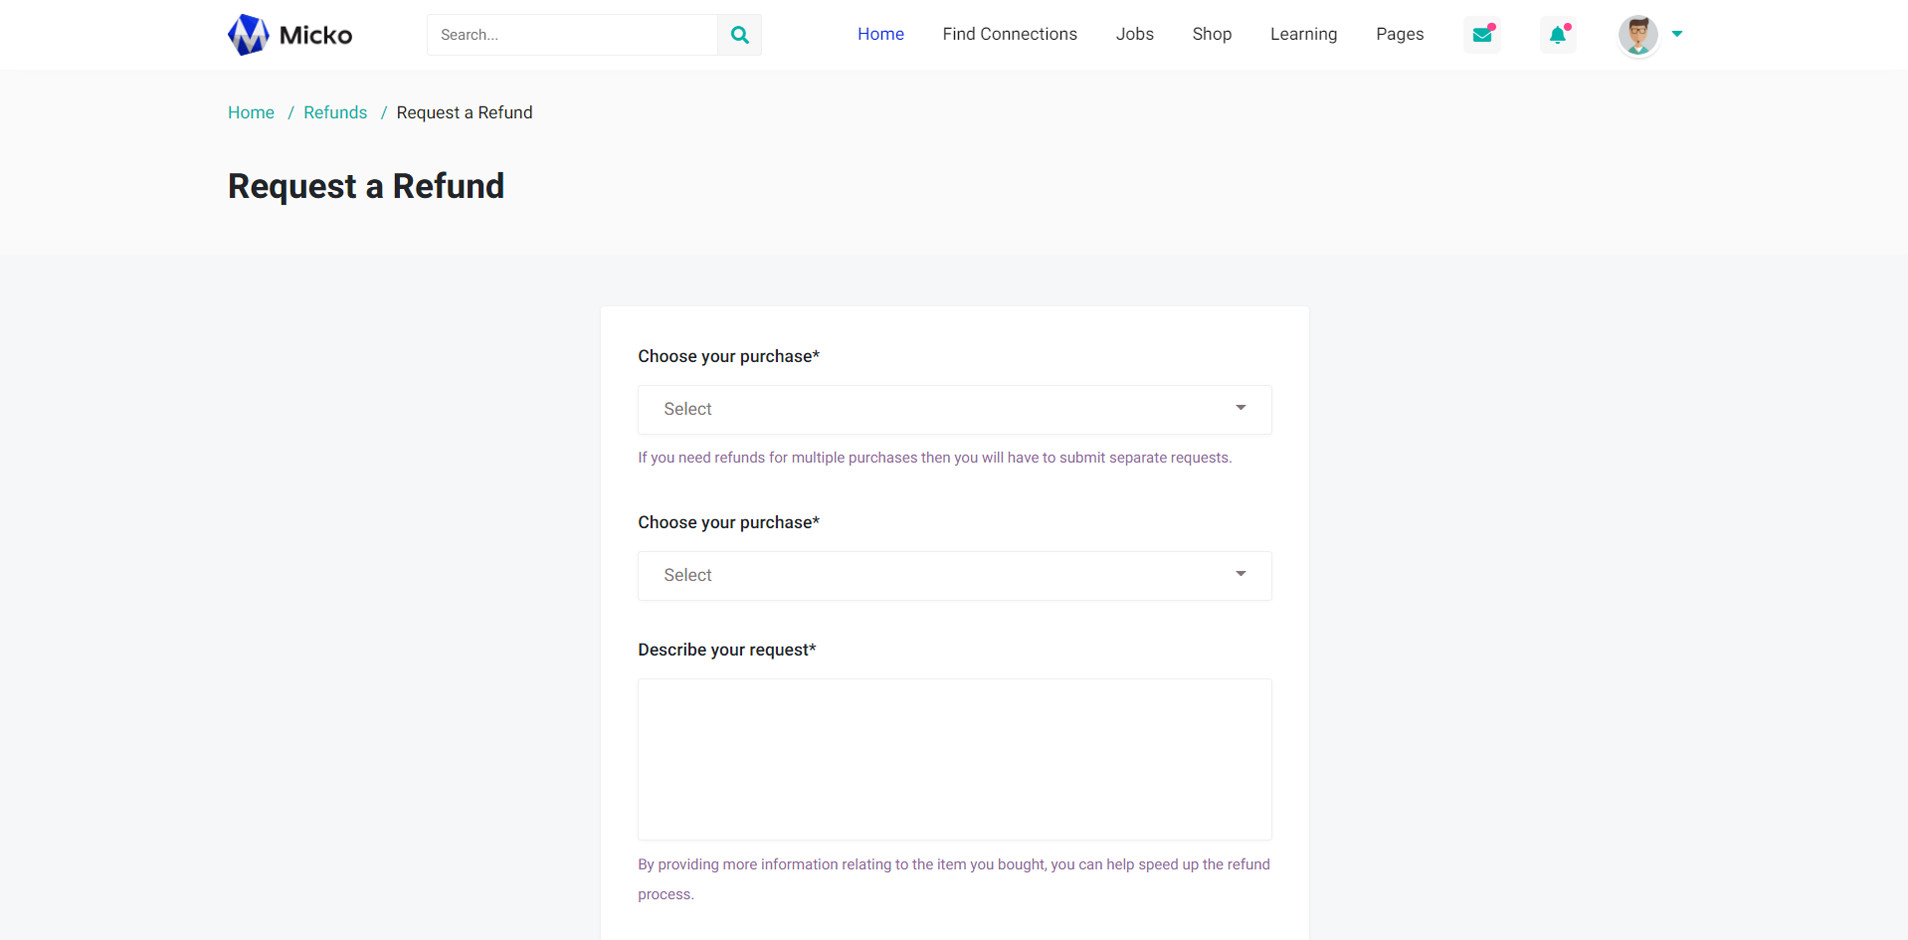This screenshot has width=1908, height=940.
Task: Open the Jobs navigation item
Action: point(1134,34)
